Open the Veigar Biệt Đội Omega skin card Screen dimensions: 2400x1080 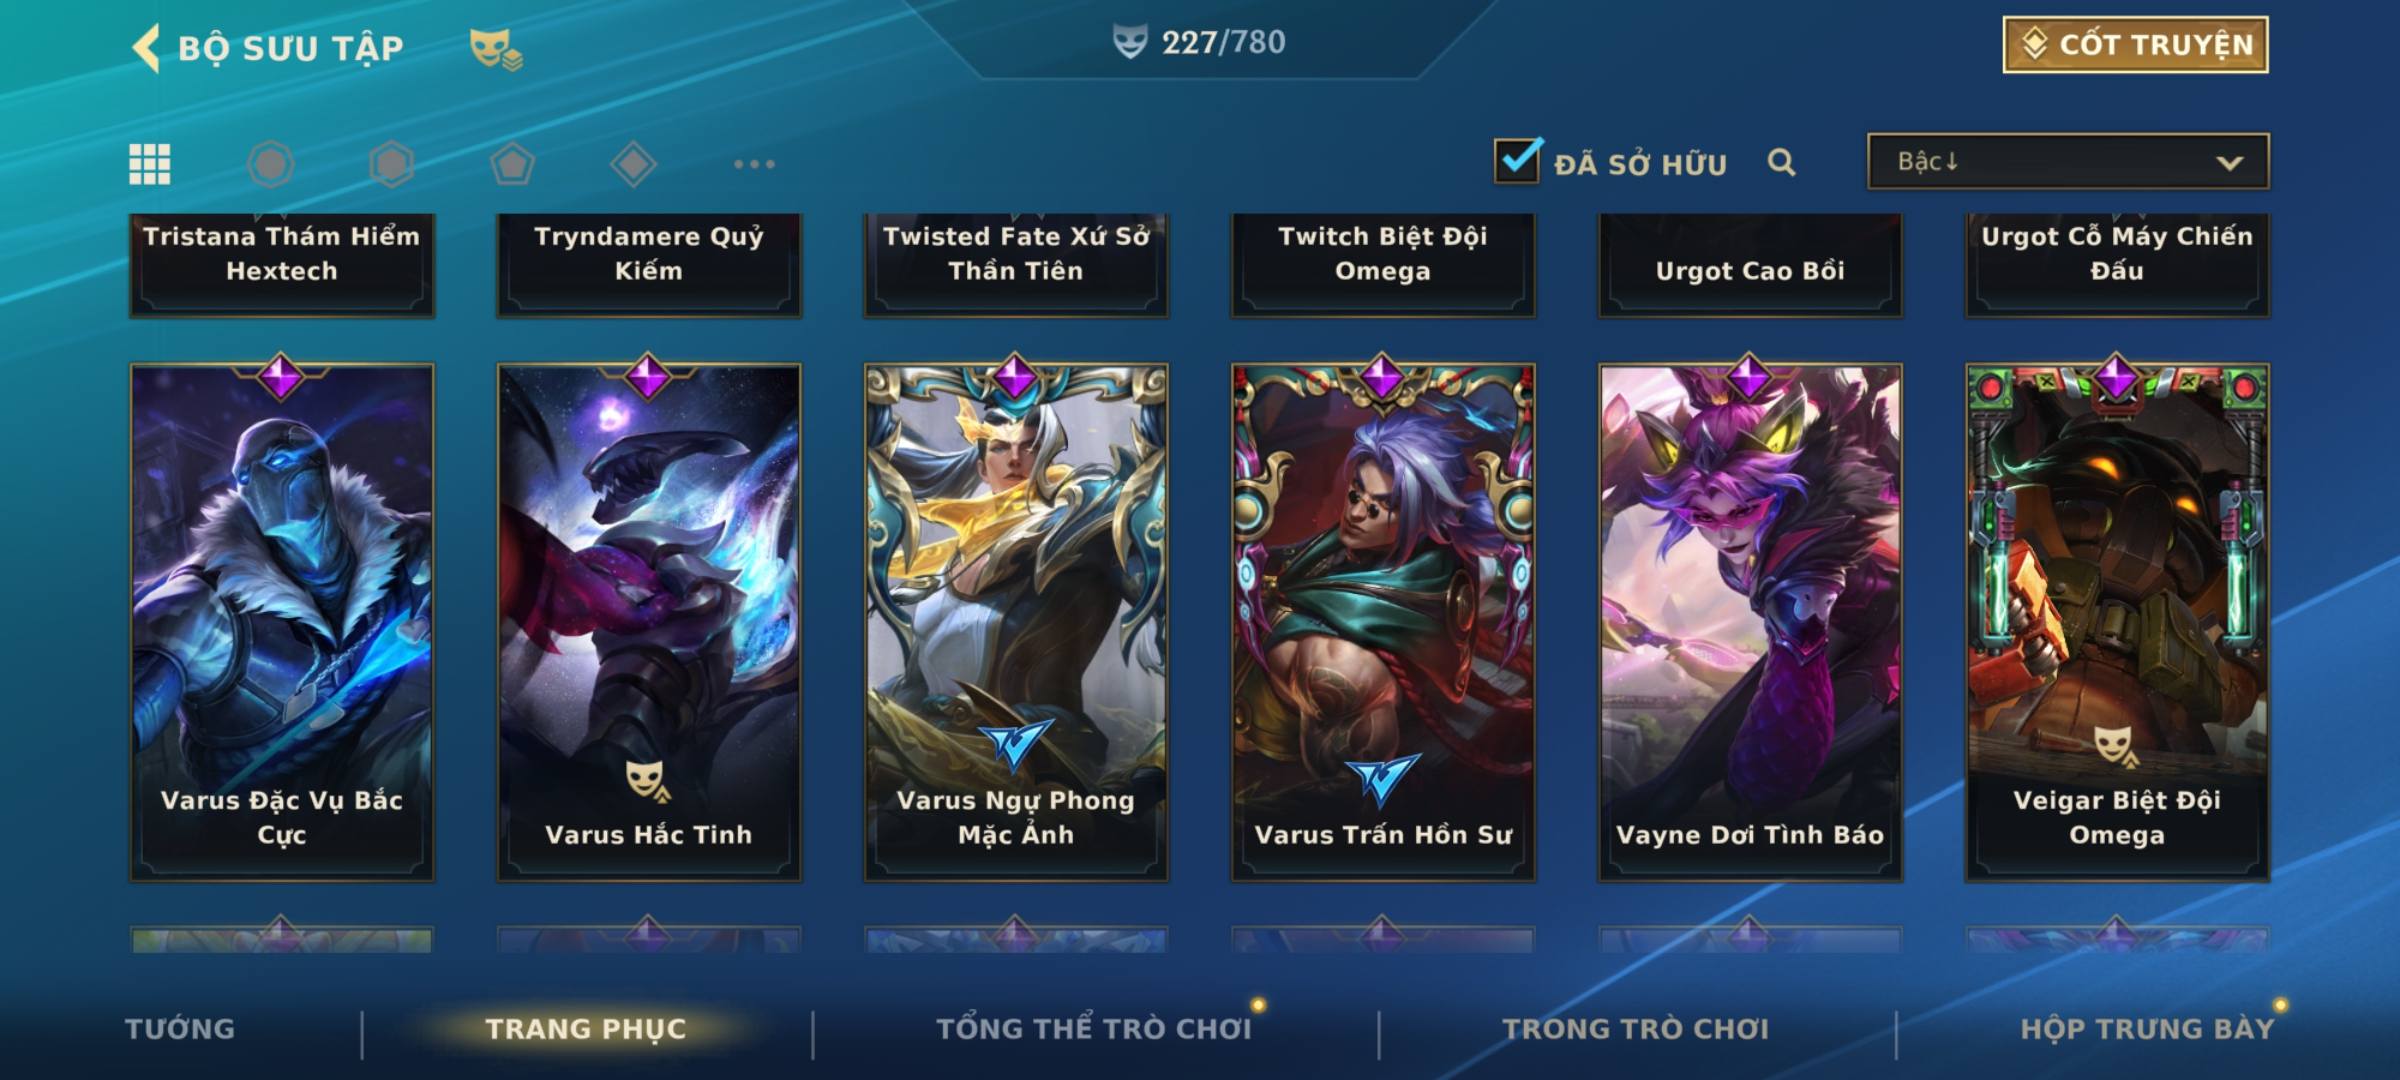pyautogui.click(x=2117, y=622)
